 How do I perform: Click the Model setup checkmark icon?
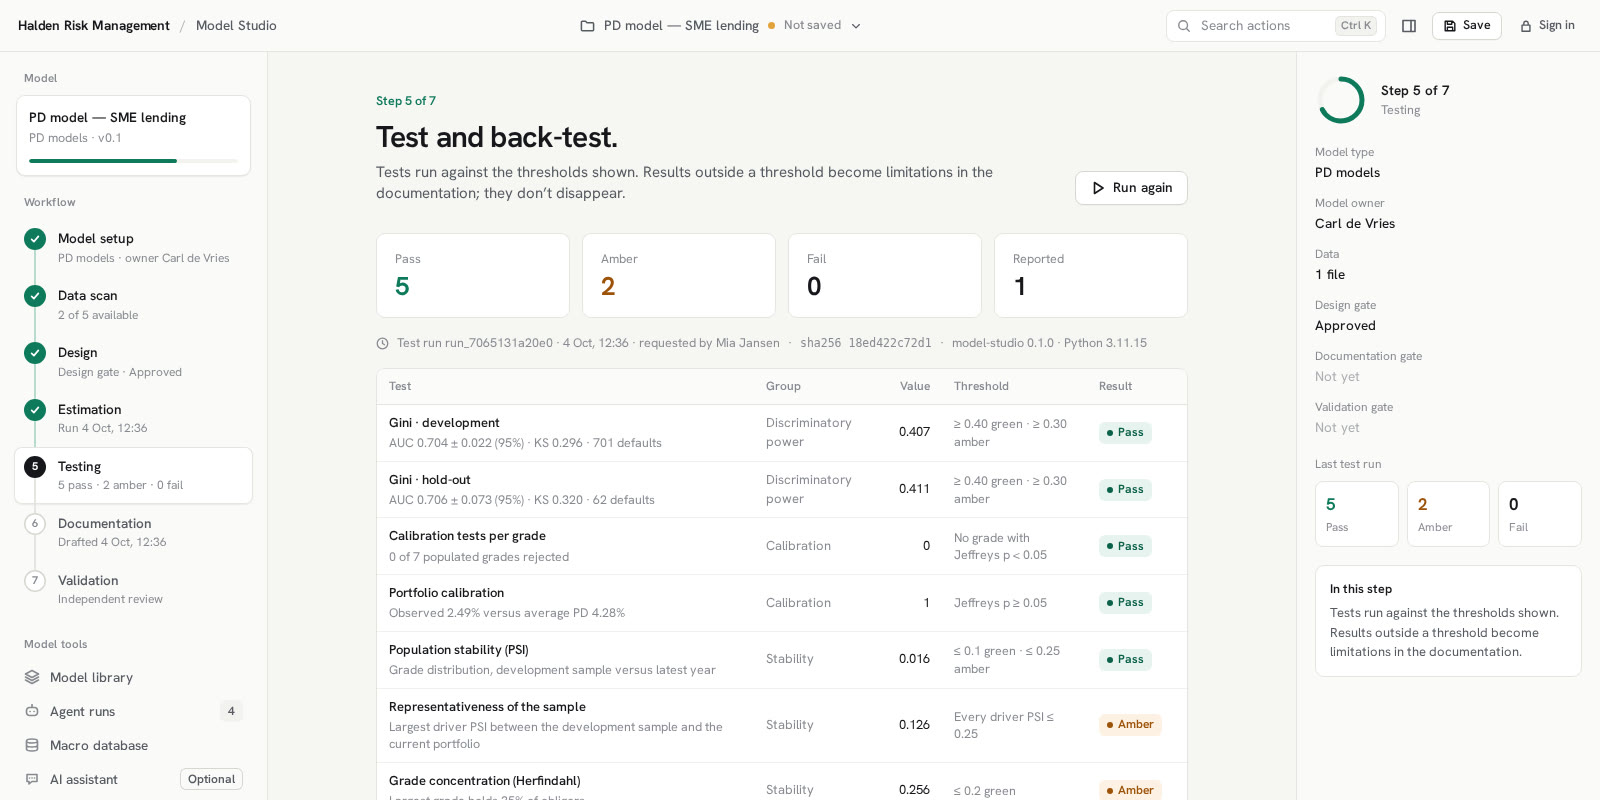(35, 239)
